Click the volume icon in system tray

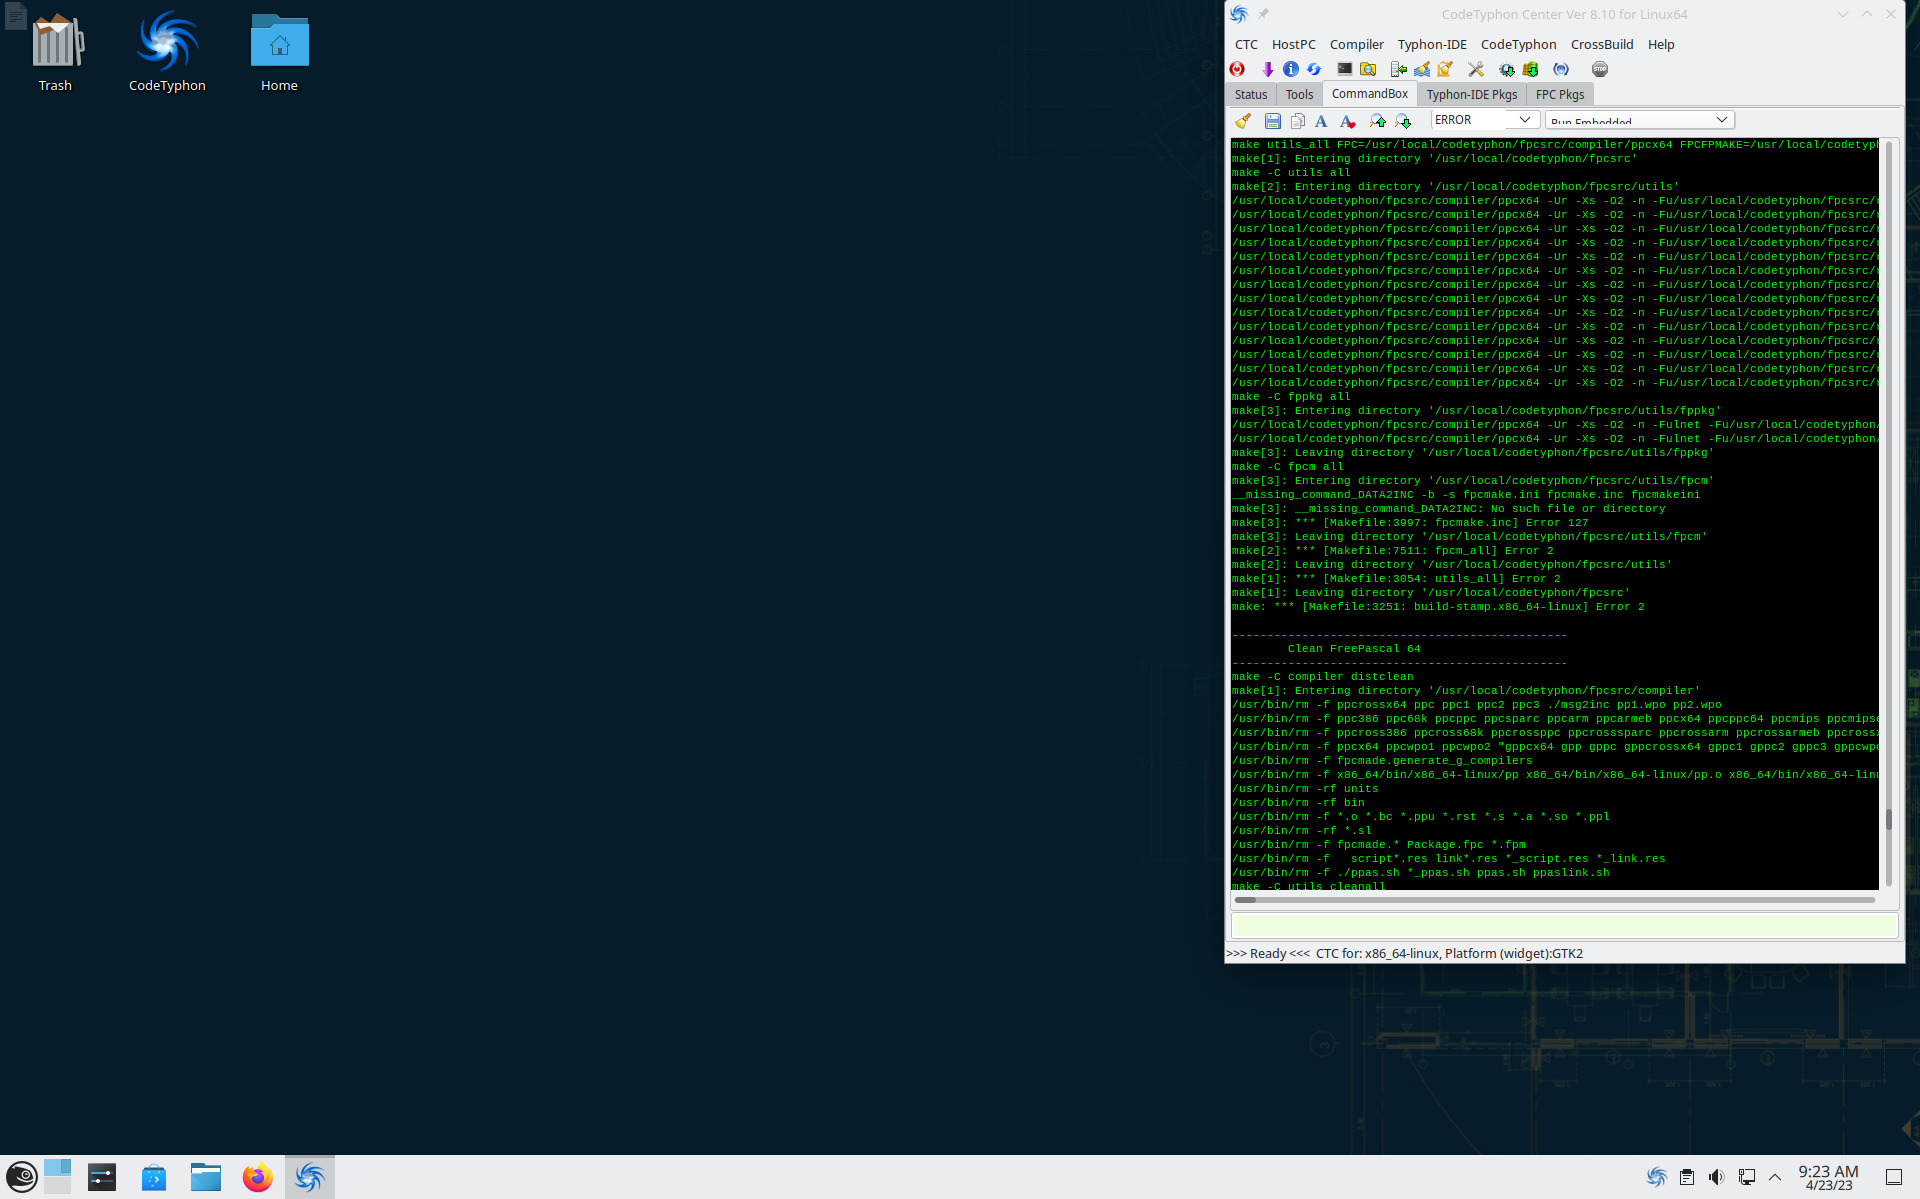1716,1177
